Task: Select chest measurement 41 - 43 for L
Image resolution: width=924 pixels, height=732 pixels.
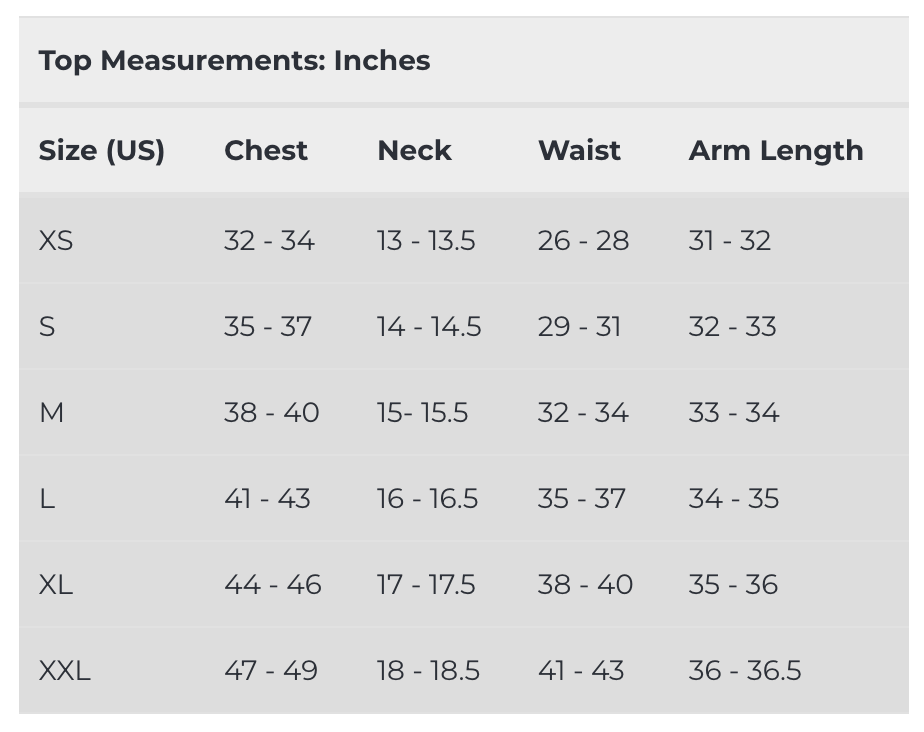Action: coord(267,499)
